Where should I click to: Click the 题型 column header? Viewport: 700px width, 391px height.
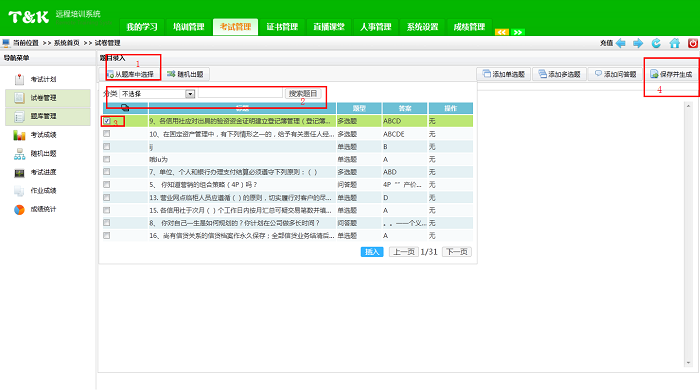pos(359,108)
